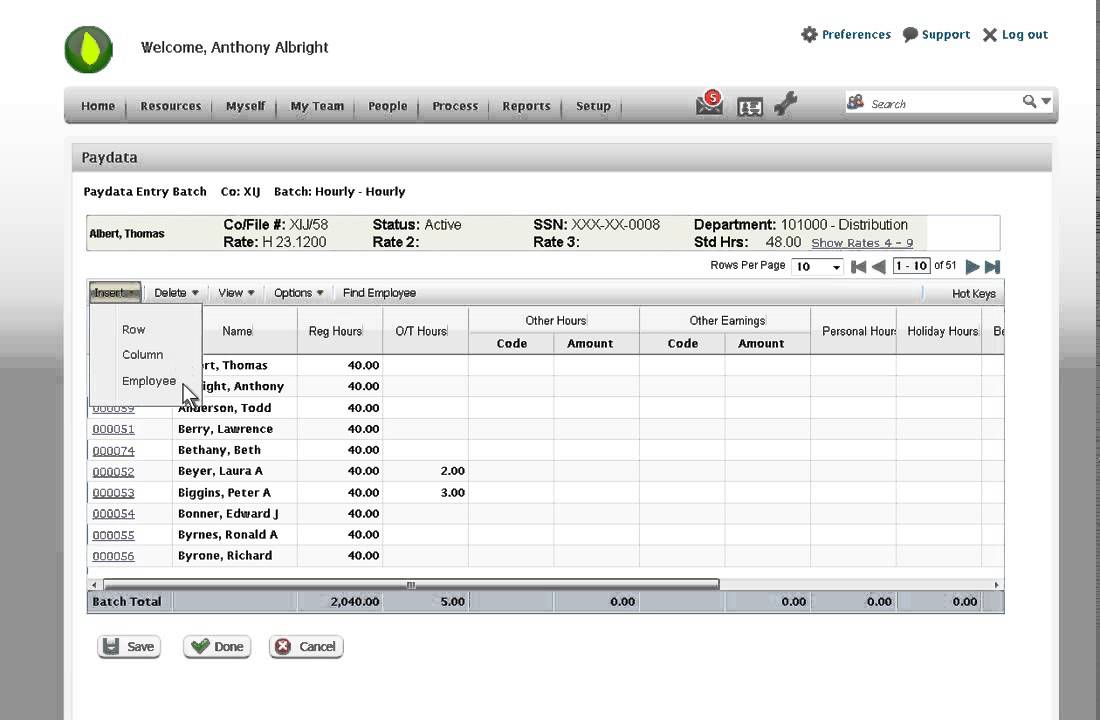Click the Reg Hours column header
1100x720 pixels.
tap(340, 331)
